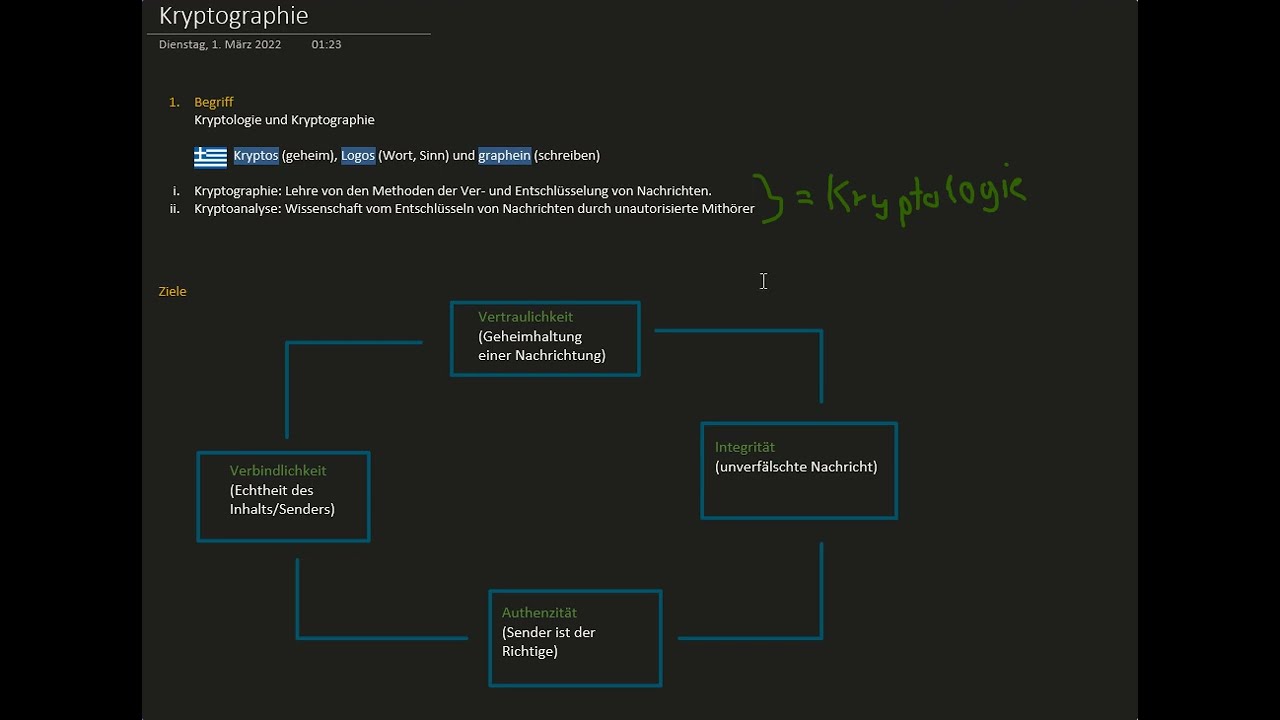Click the text Sender ist der Richtige

pos(548,642)
